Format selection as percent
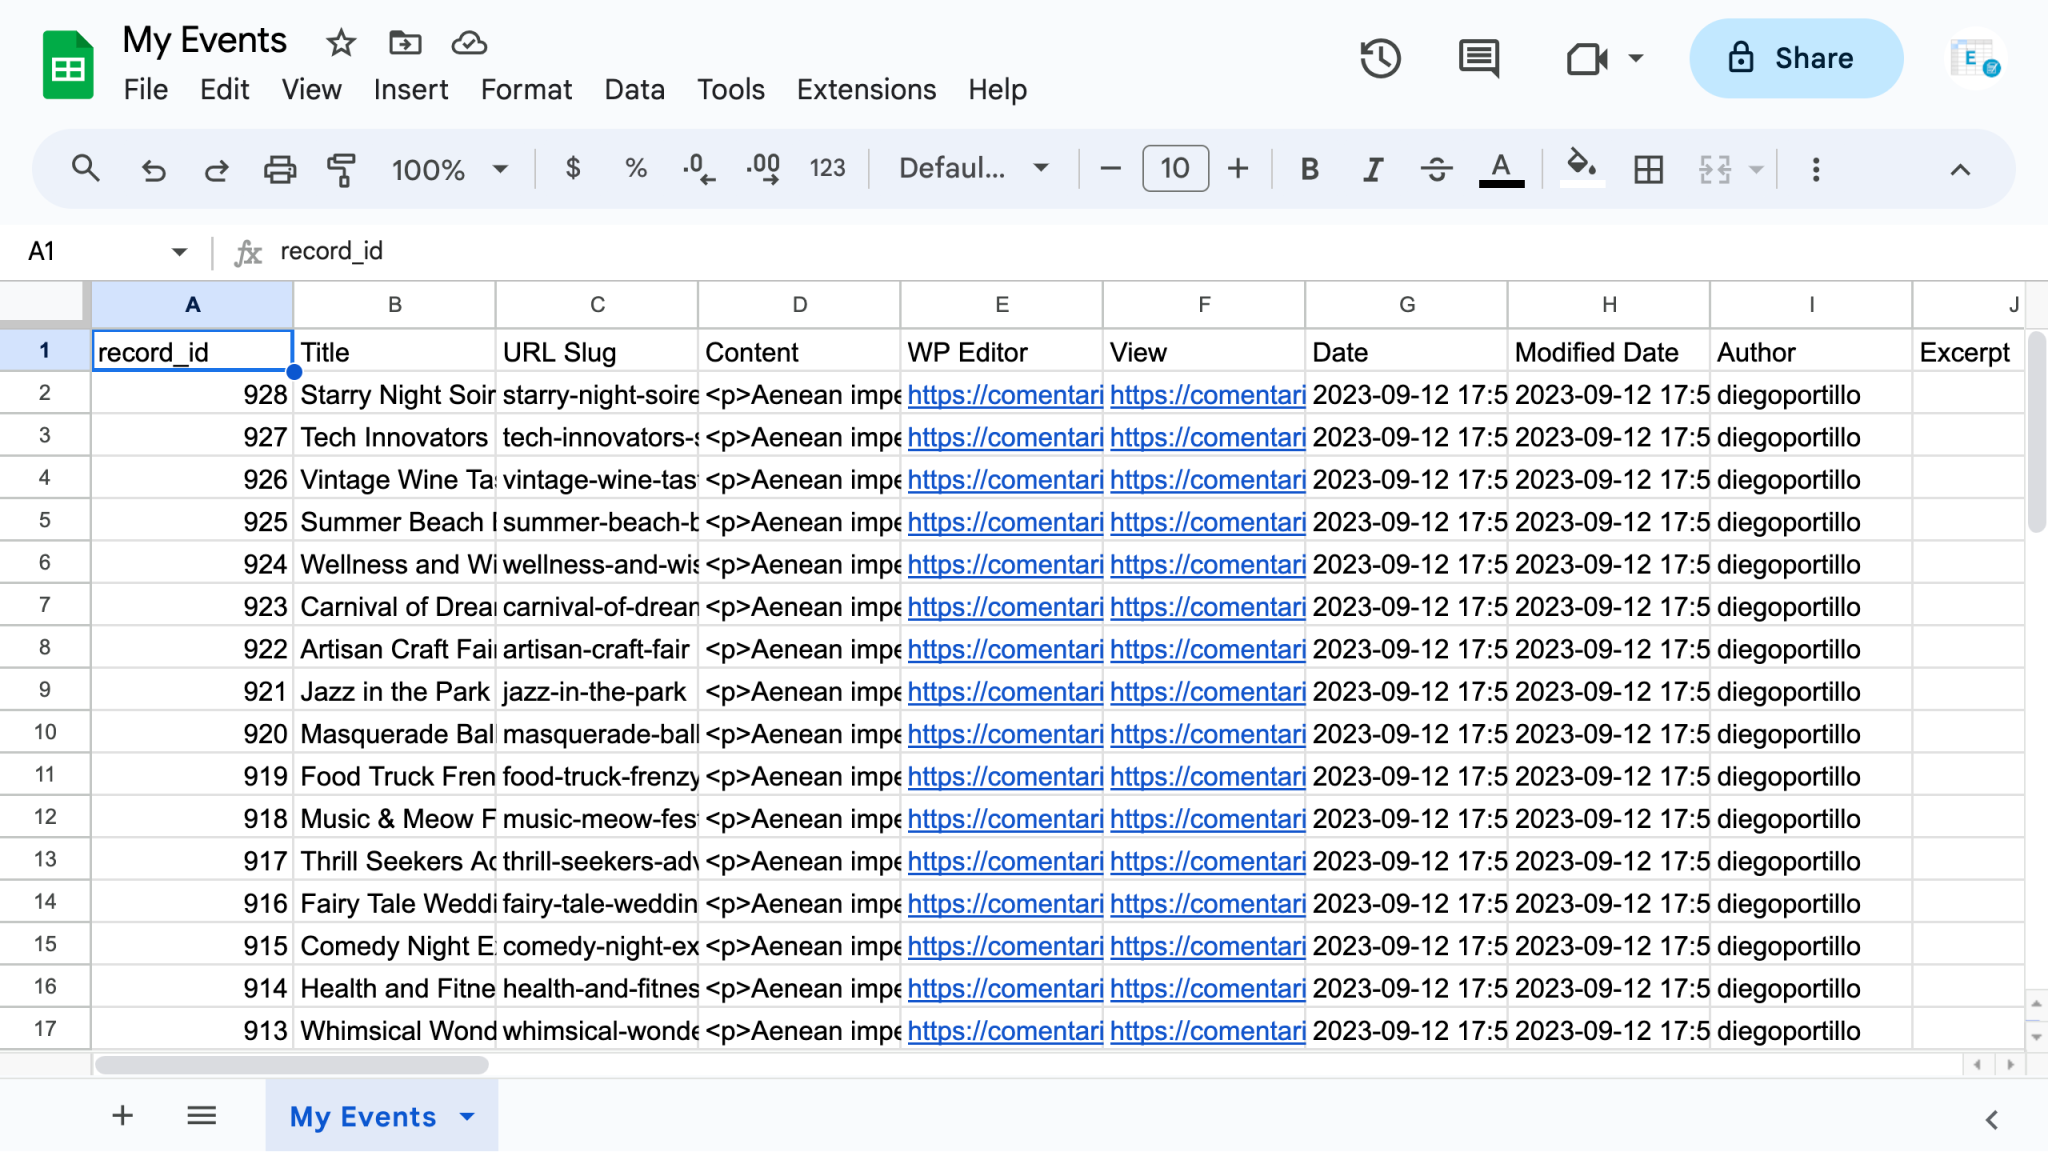This screenshot has width=2048, height=1152. 634,168
